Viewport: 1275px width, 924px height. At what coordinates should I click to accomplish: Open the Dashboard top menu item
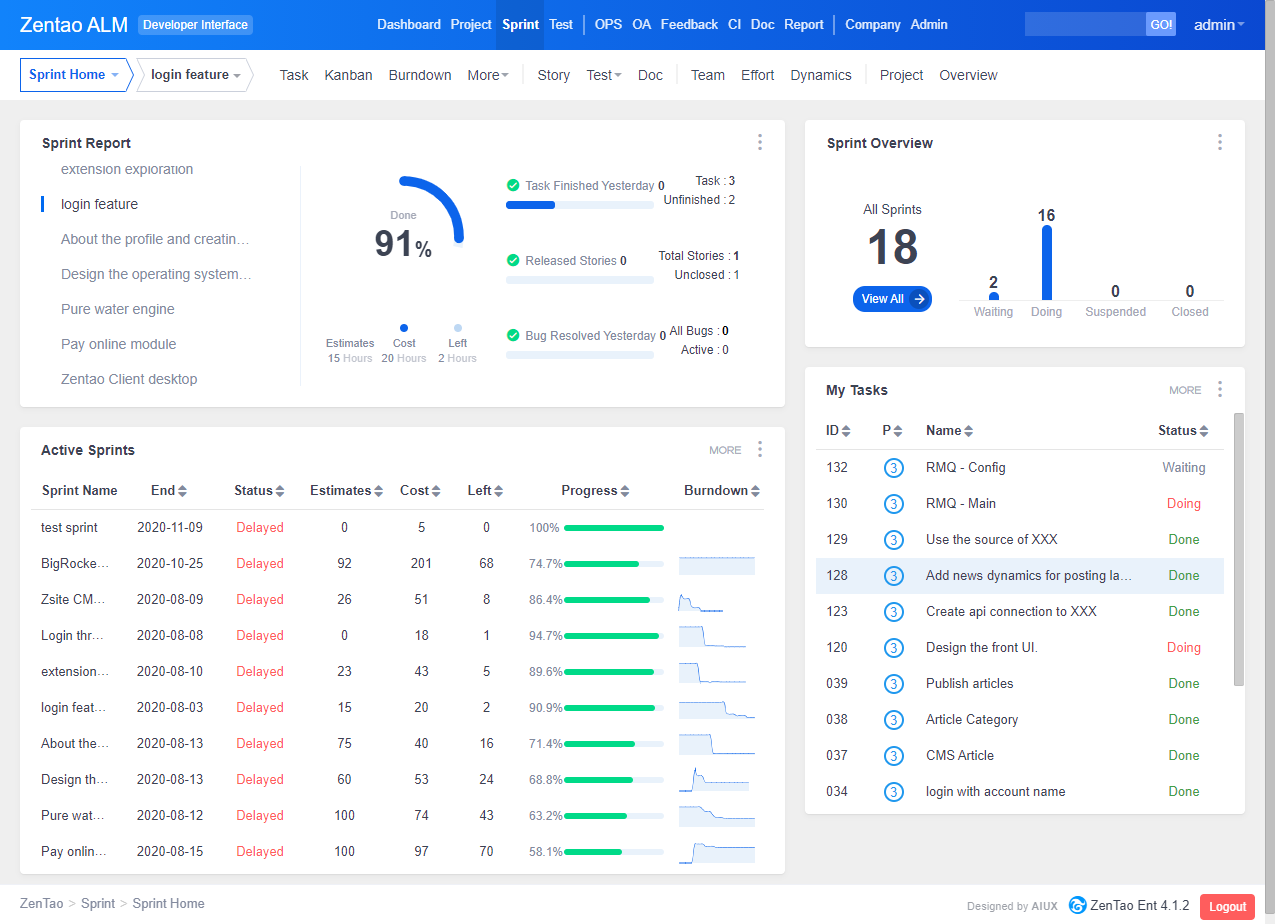(408, 24)
